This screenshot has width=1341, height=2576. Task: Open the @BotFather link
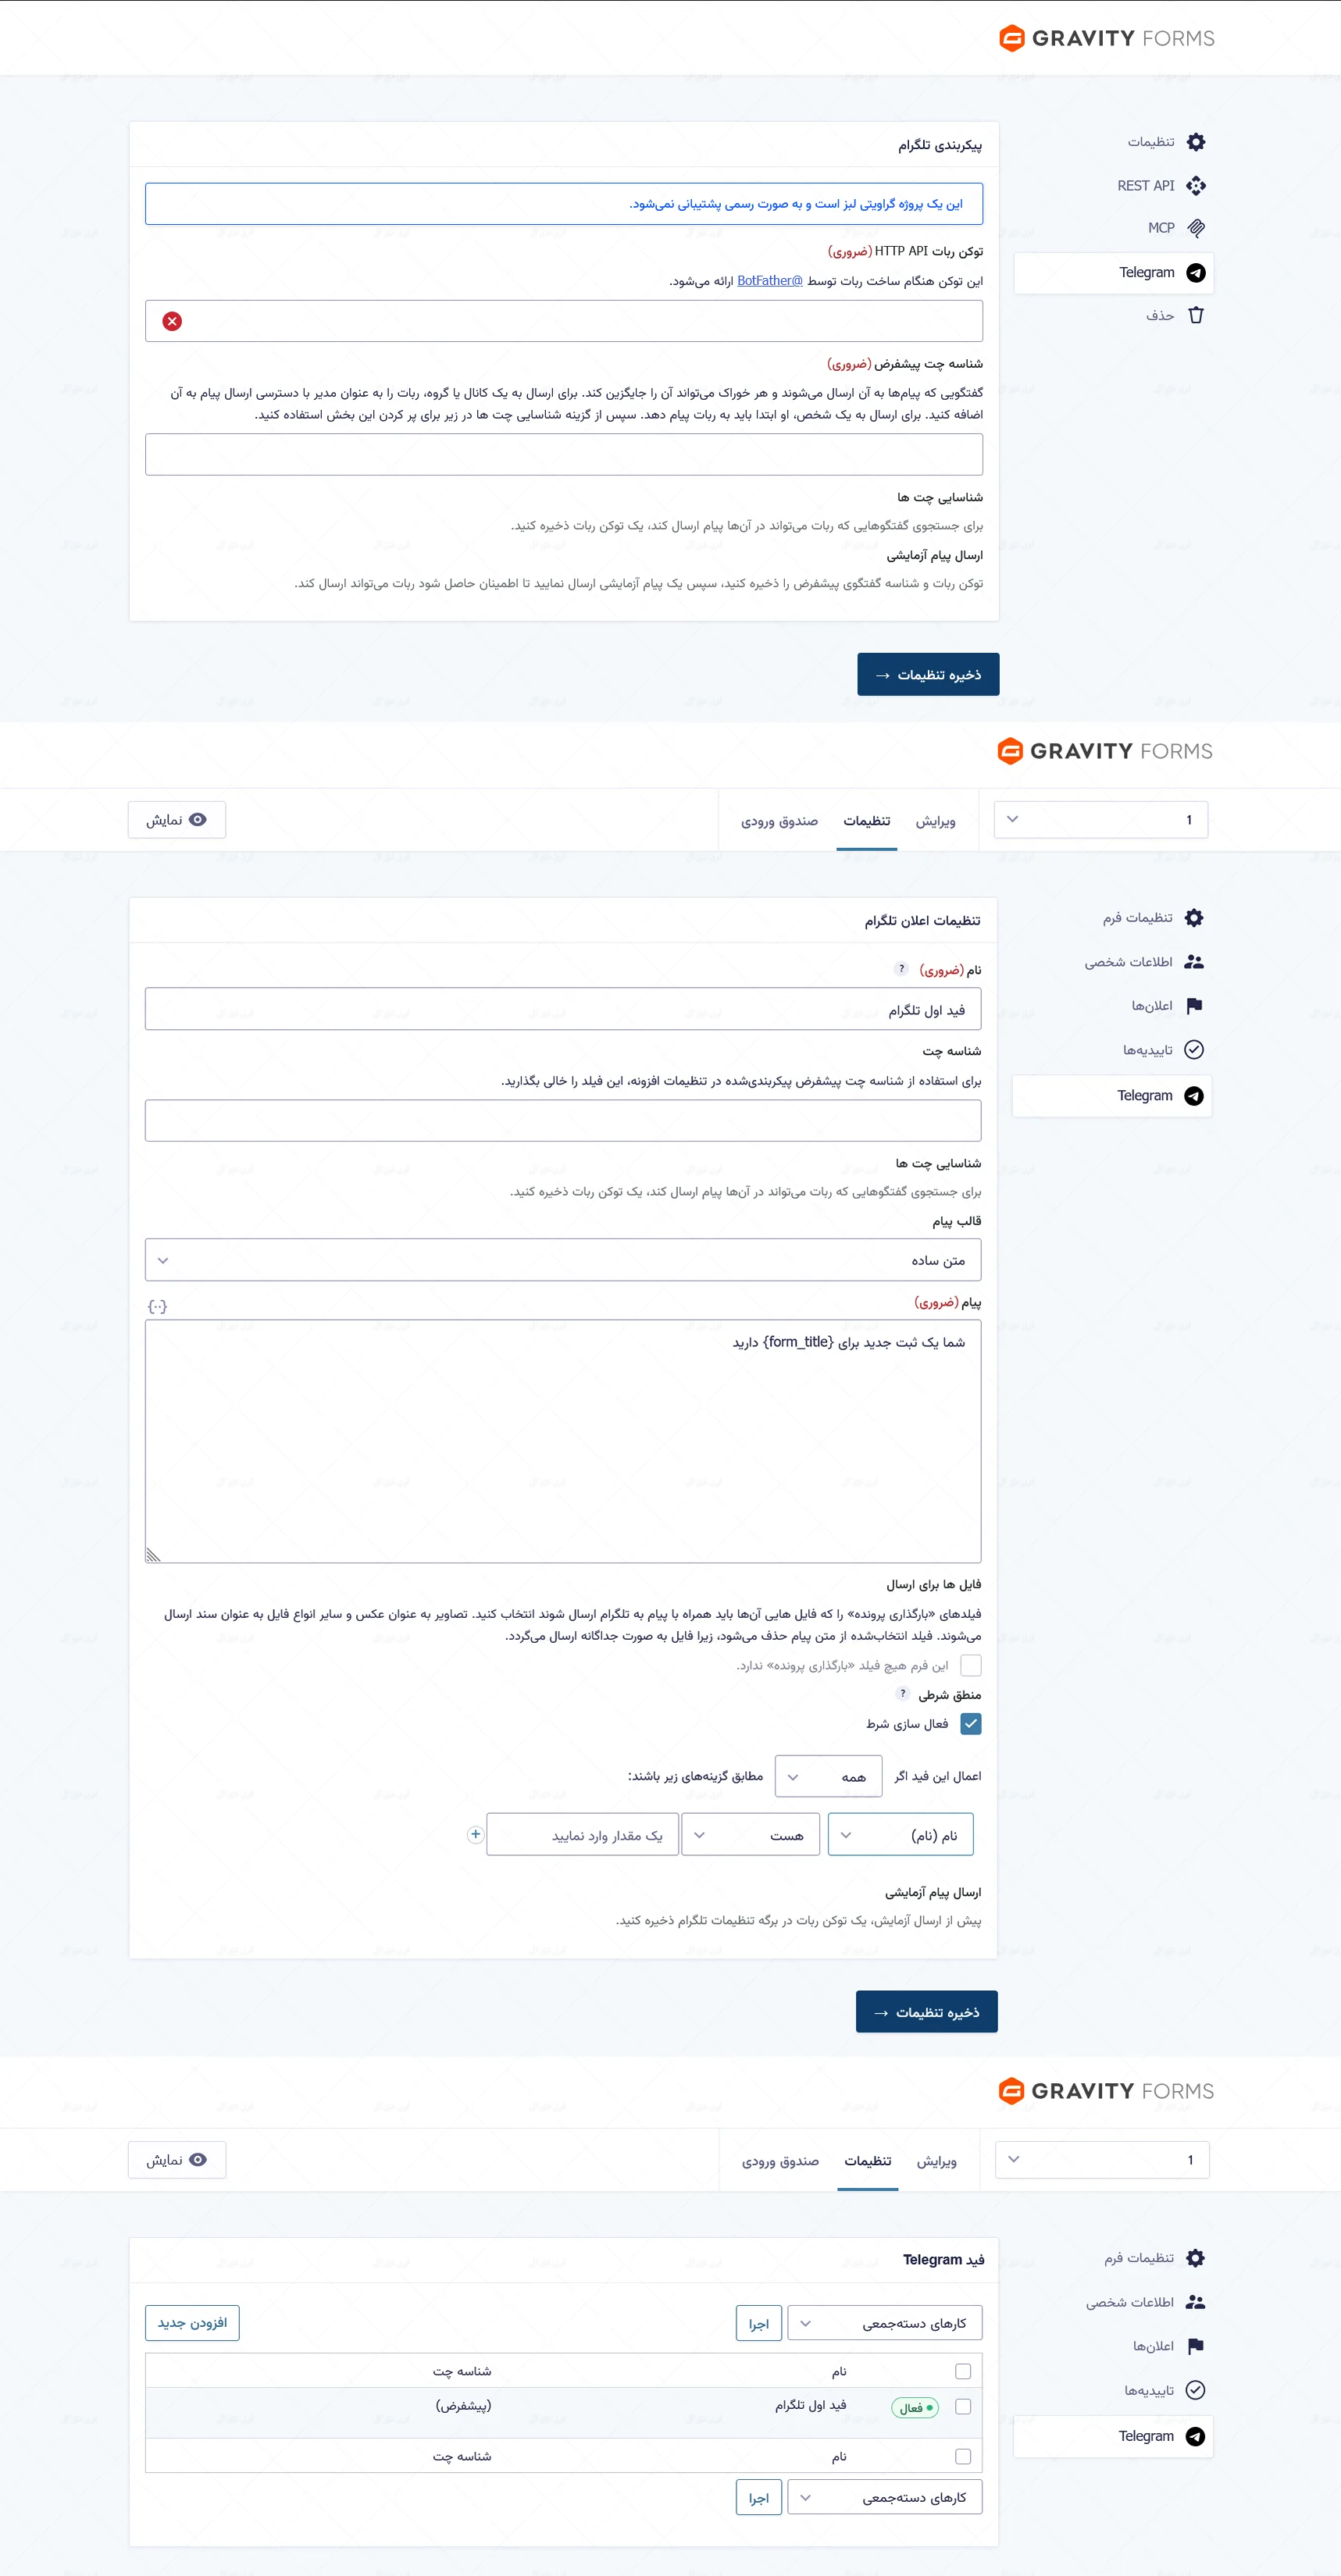coord(770,281)
